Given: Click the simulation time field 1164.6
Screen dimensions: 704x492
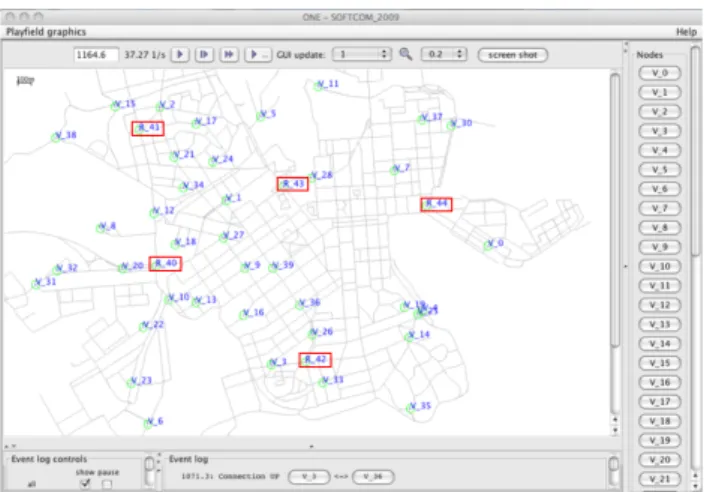Looking at the screenshot, I should [x=96, y=55].
